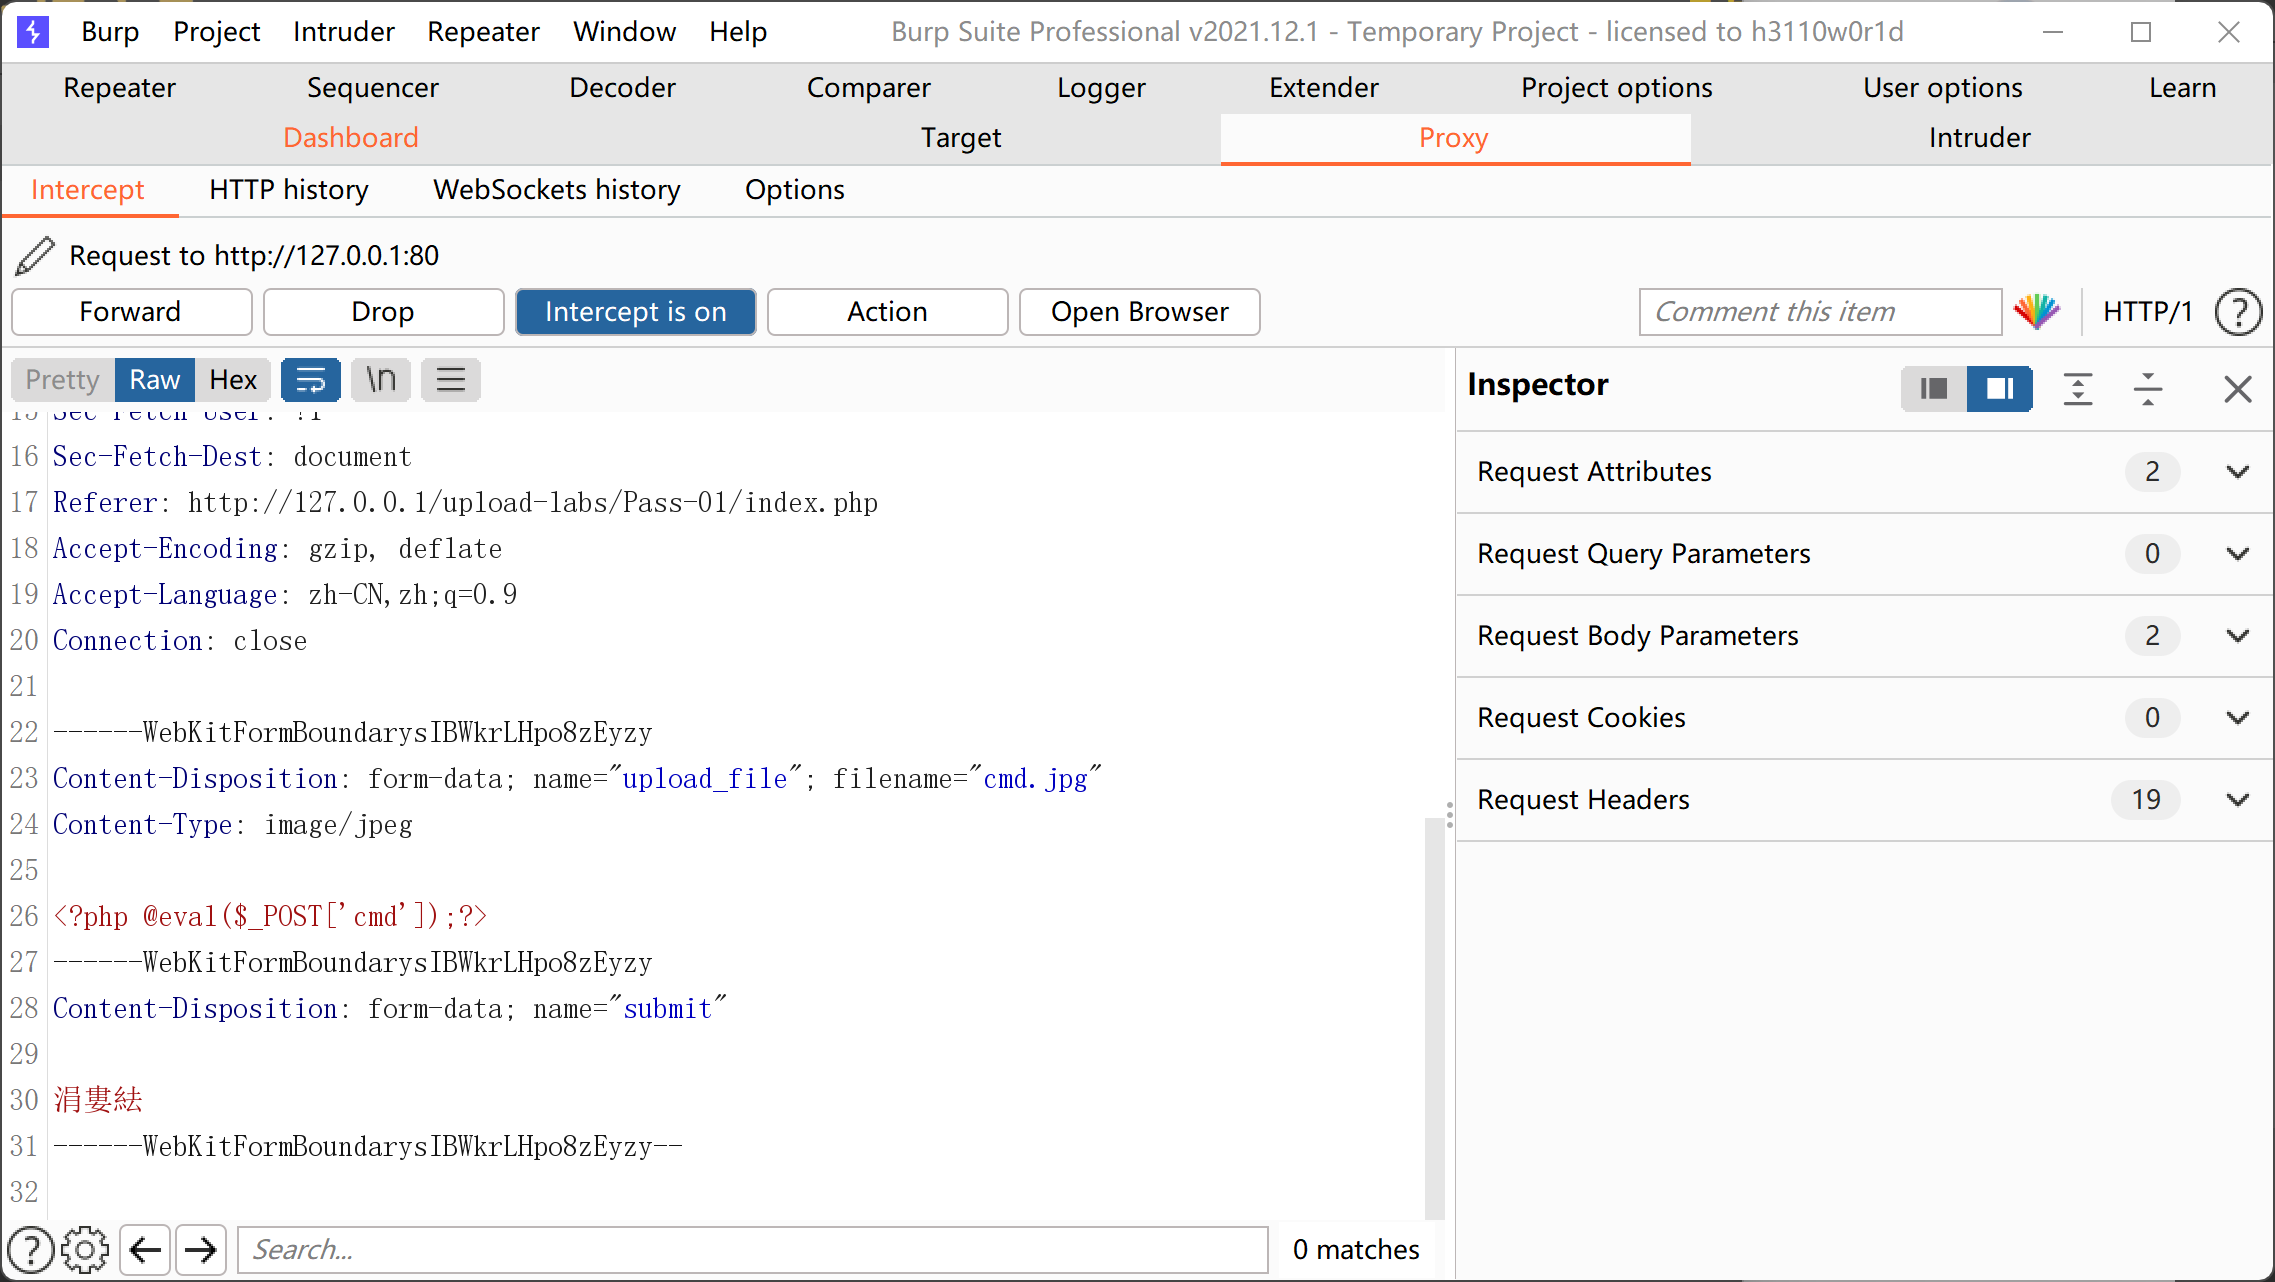This screenshot has width=2275, height=1282.
Task: Toggle word wrap in the message editor
Action: pyautogui.click(x=310, y=380)
